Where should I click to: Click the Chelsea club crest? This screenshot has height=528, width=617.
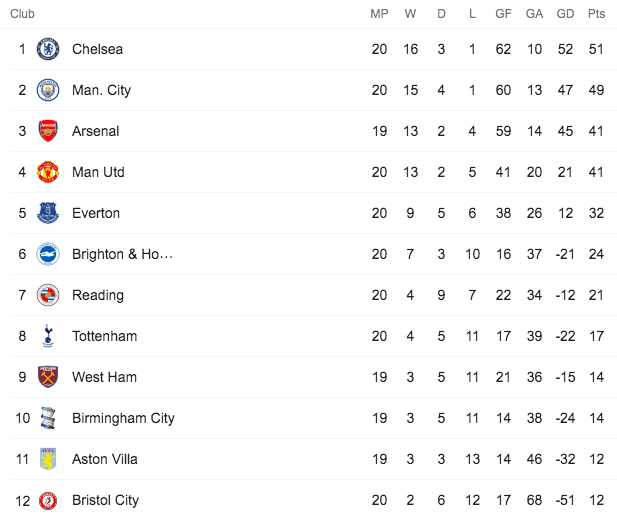48,49
